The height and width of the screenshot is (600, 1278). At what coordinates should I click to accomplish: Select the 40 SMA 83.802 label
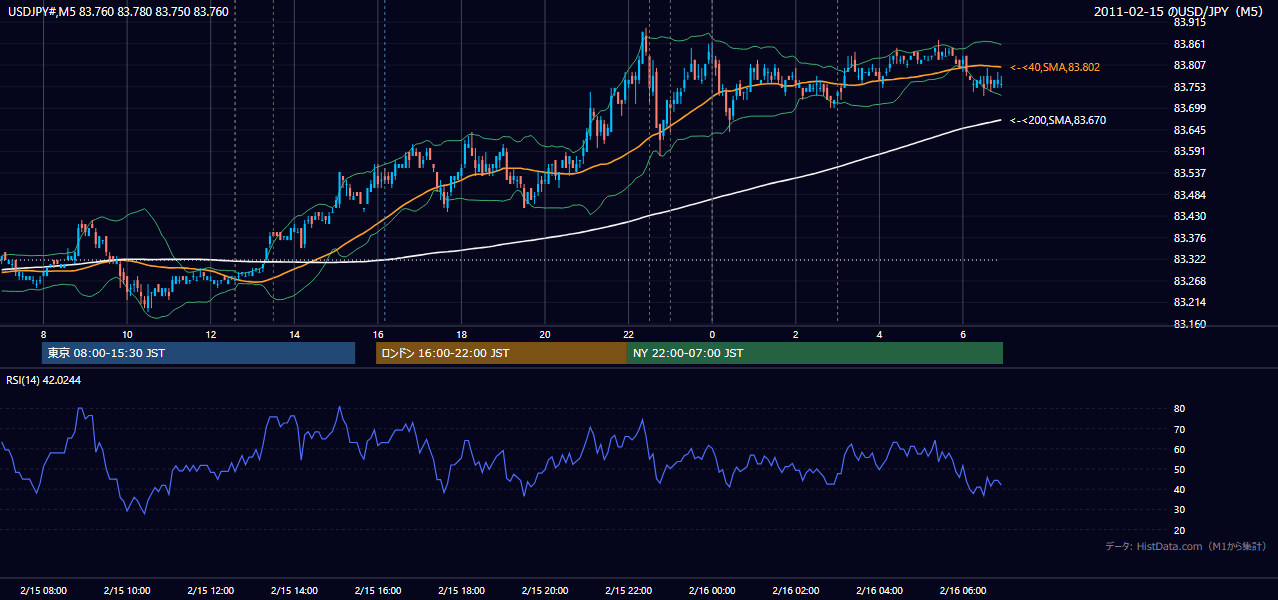point(1055,67)
